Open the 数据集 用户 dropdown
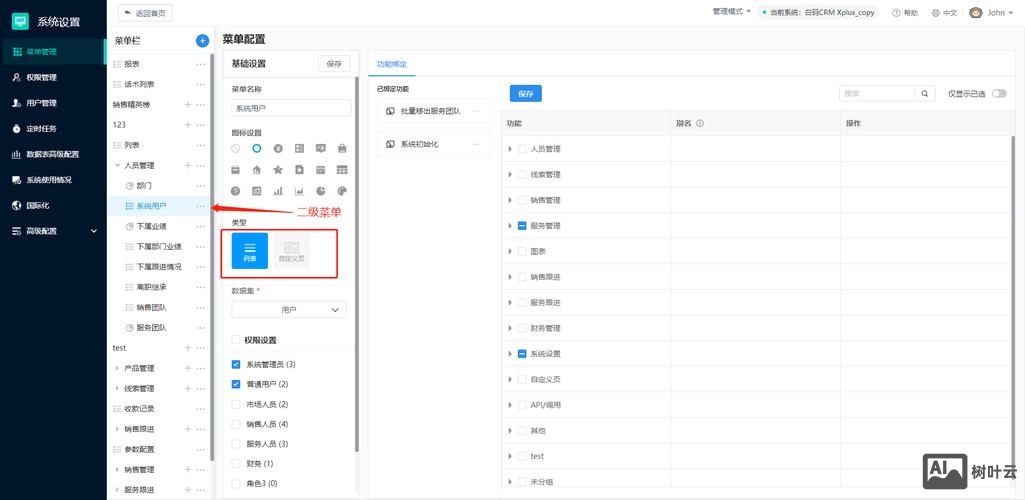The image size is (1025, 500). tap(289, 310)
